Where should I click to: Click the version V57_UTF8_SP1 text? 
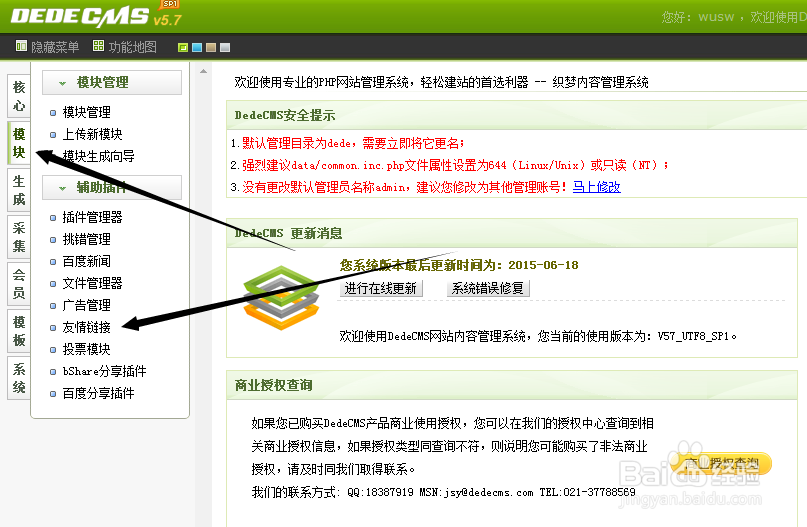[696, 336]
